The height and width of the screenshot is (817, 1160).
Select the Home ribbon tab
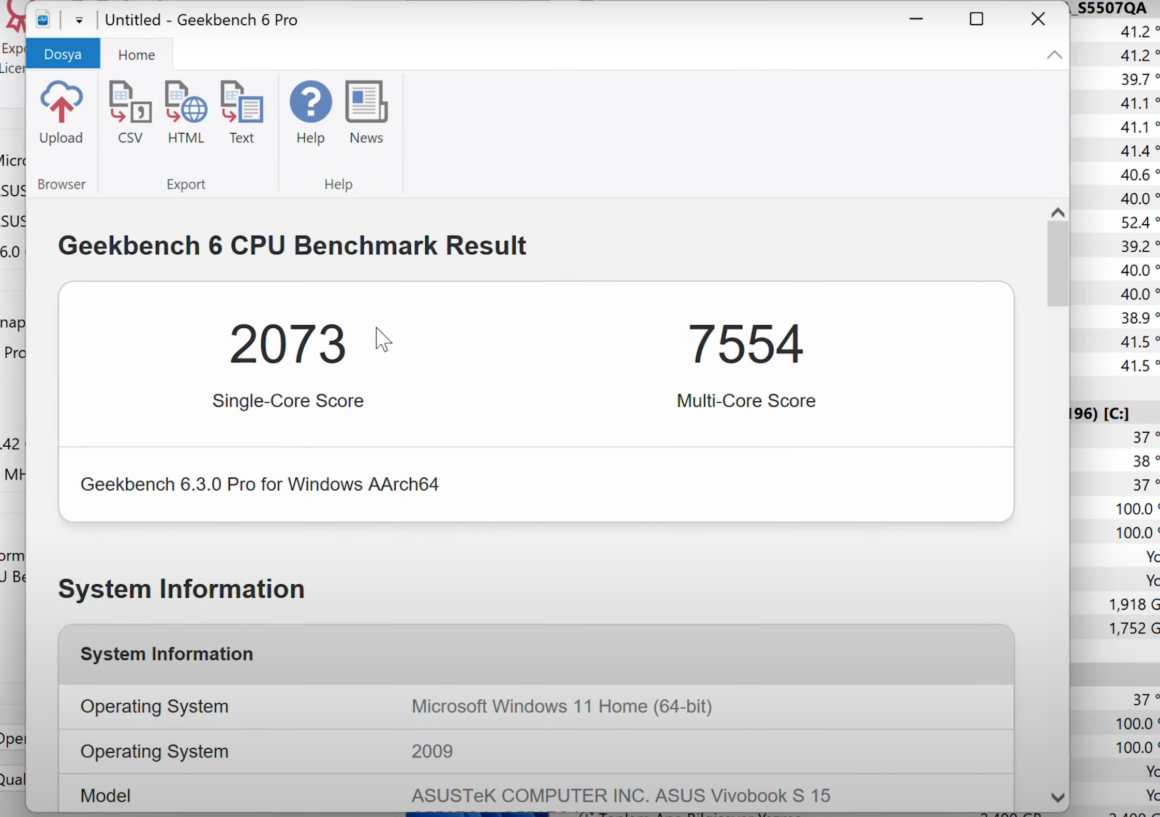(x=136, y=55)
